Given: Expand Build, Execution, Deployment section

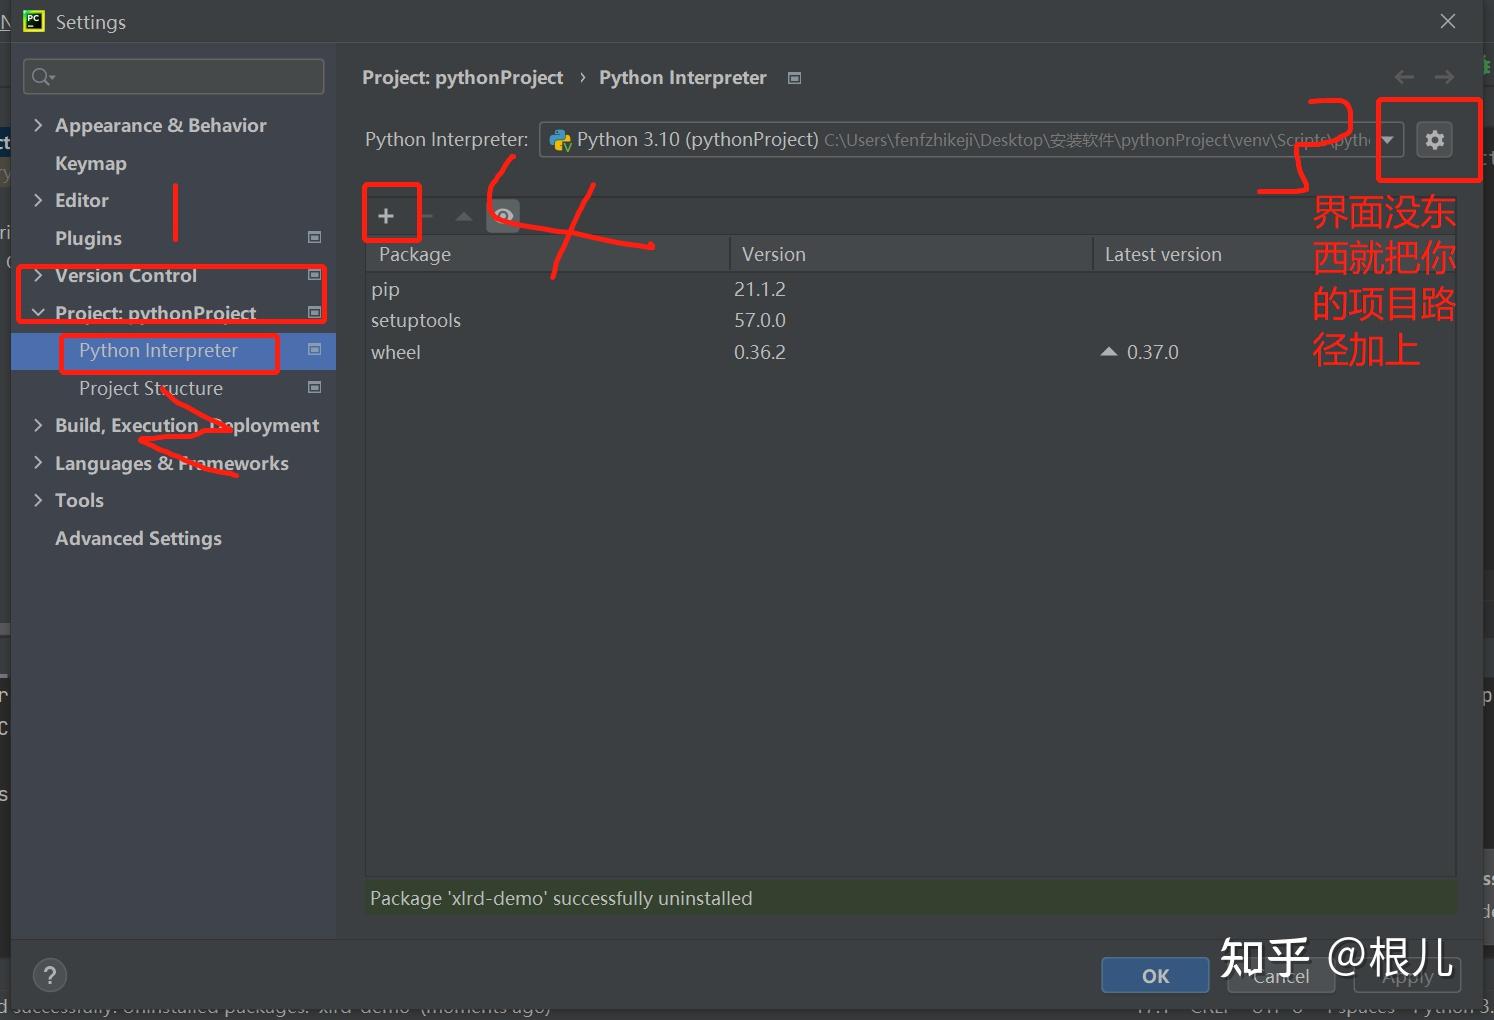Looking at the screenshot, I should (38, 425).
